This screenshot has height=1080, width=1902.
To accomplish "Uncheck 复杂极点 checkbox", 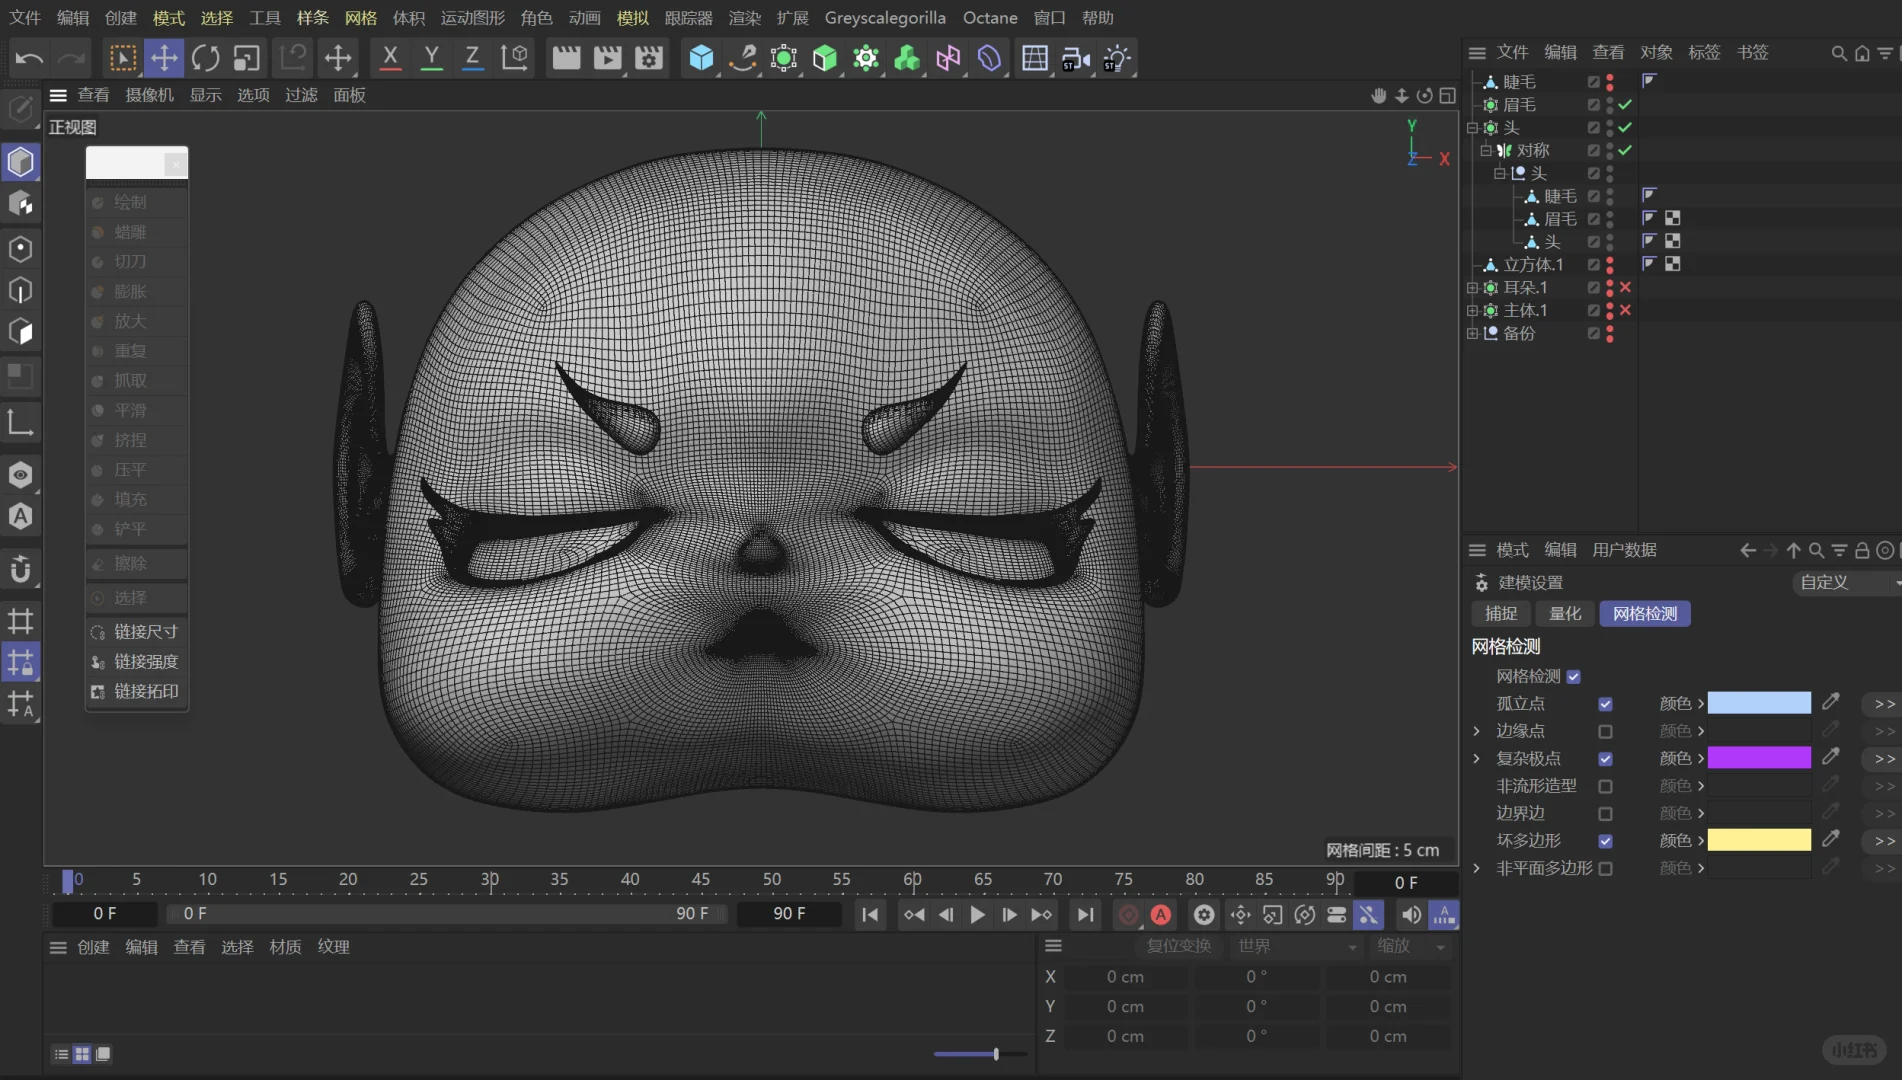I will point(1605,759).
